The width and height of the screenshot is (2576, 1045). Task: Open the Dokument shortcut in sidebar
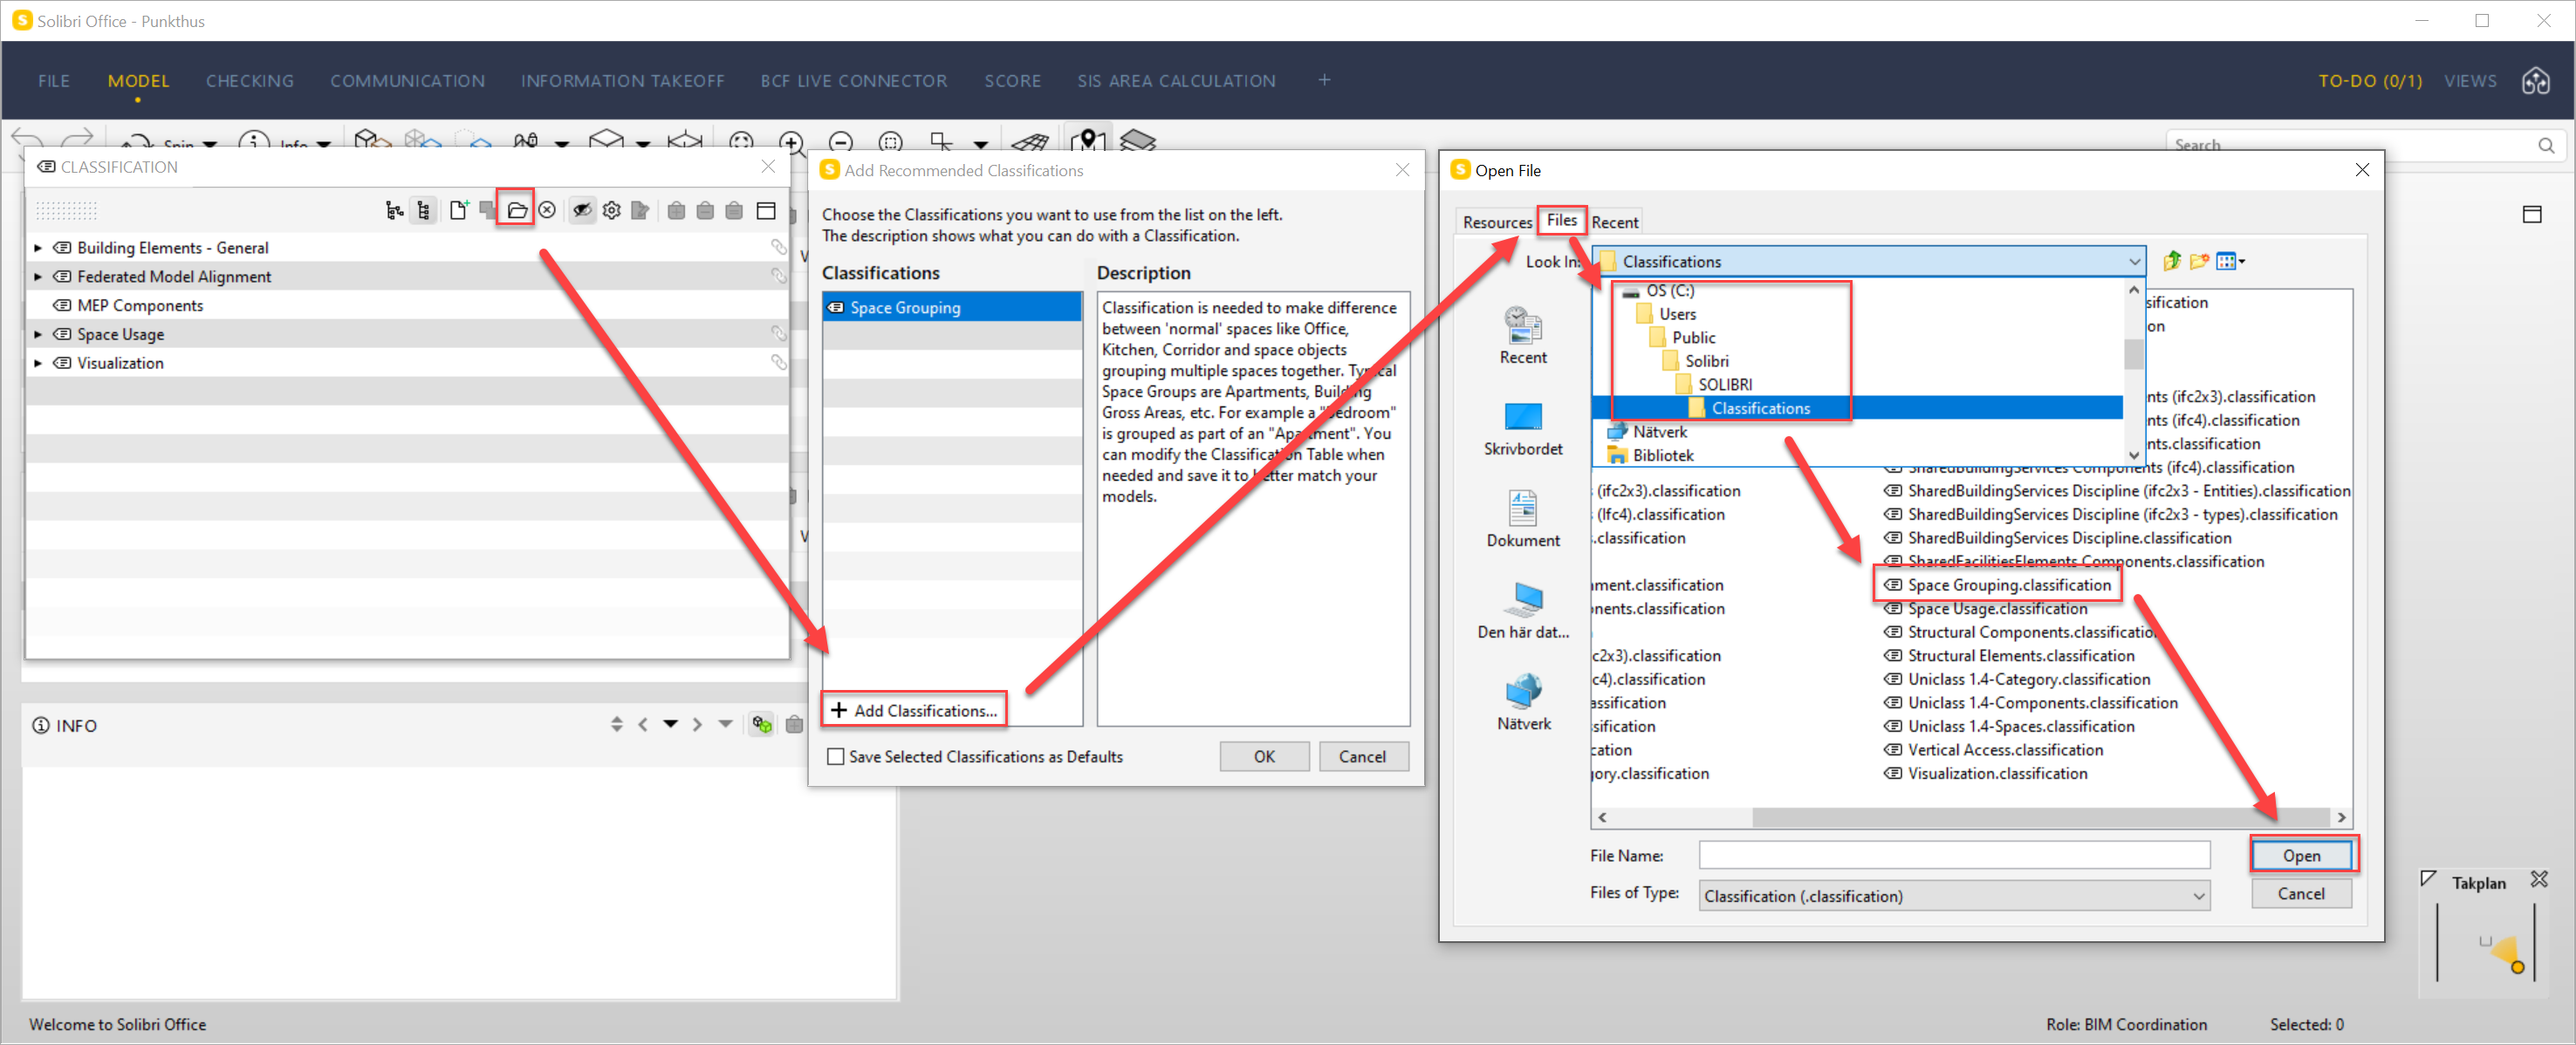(x=1522, y=519)
